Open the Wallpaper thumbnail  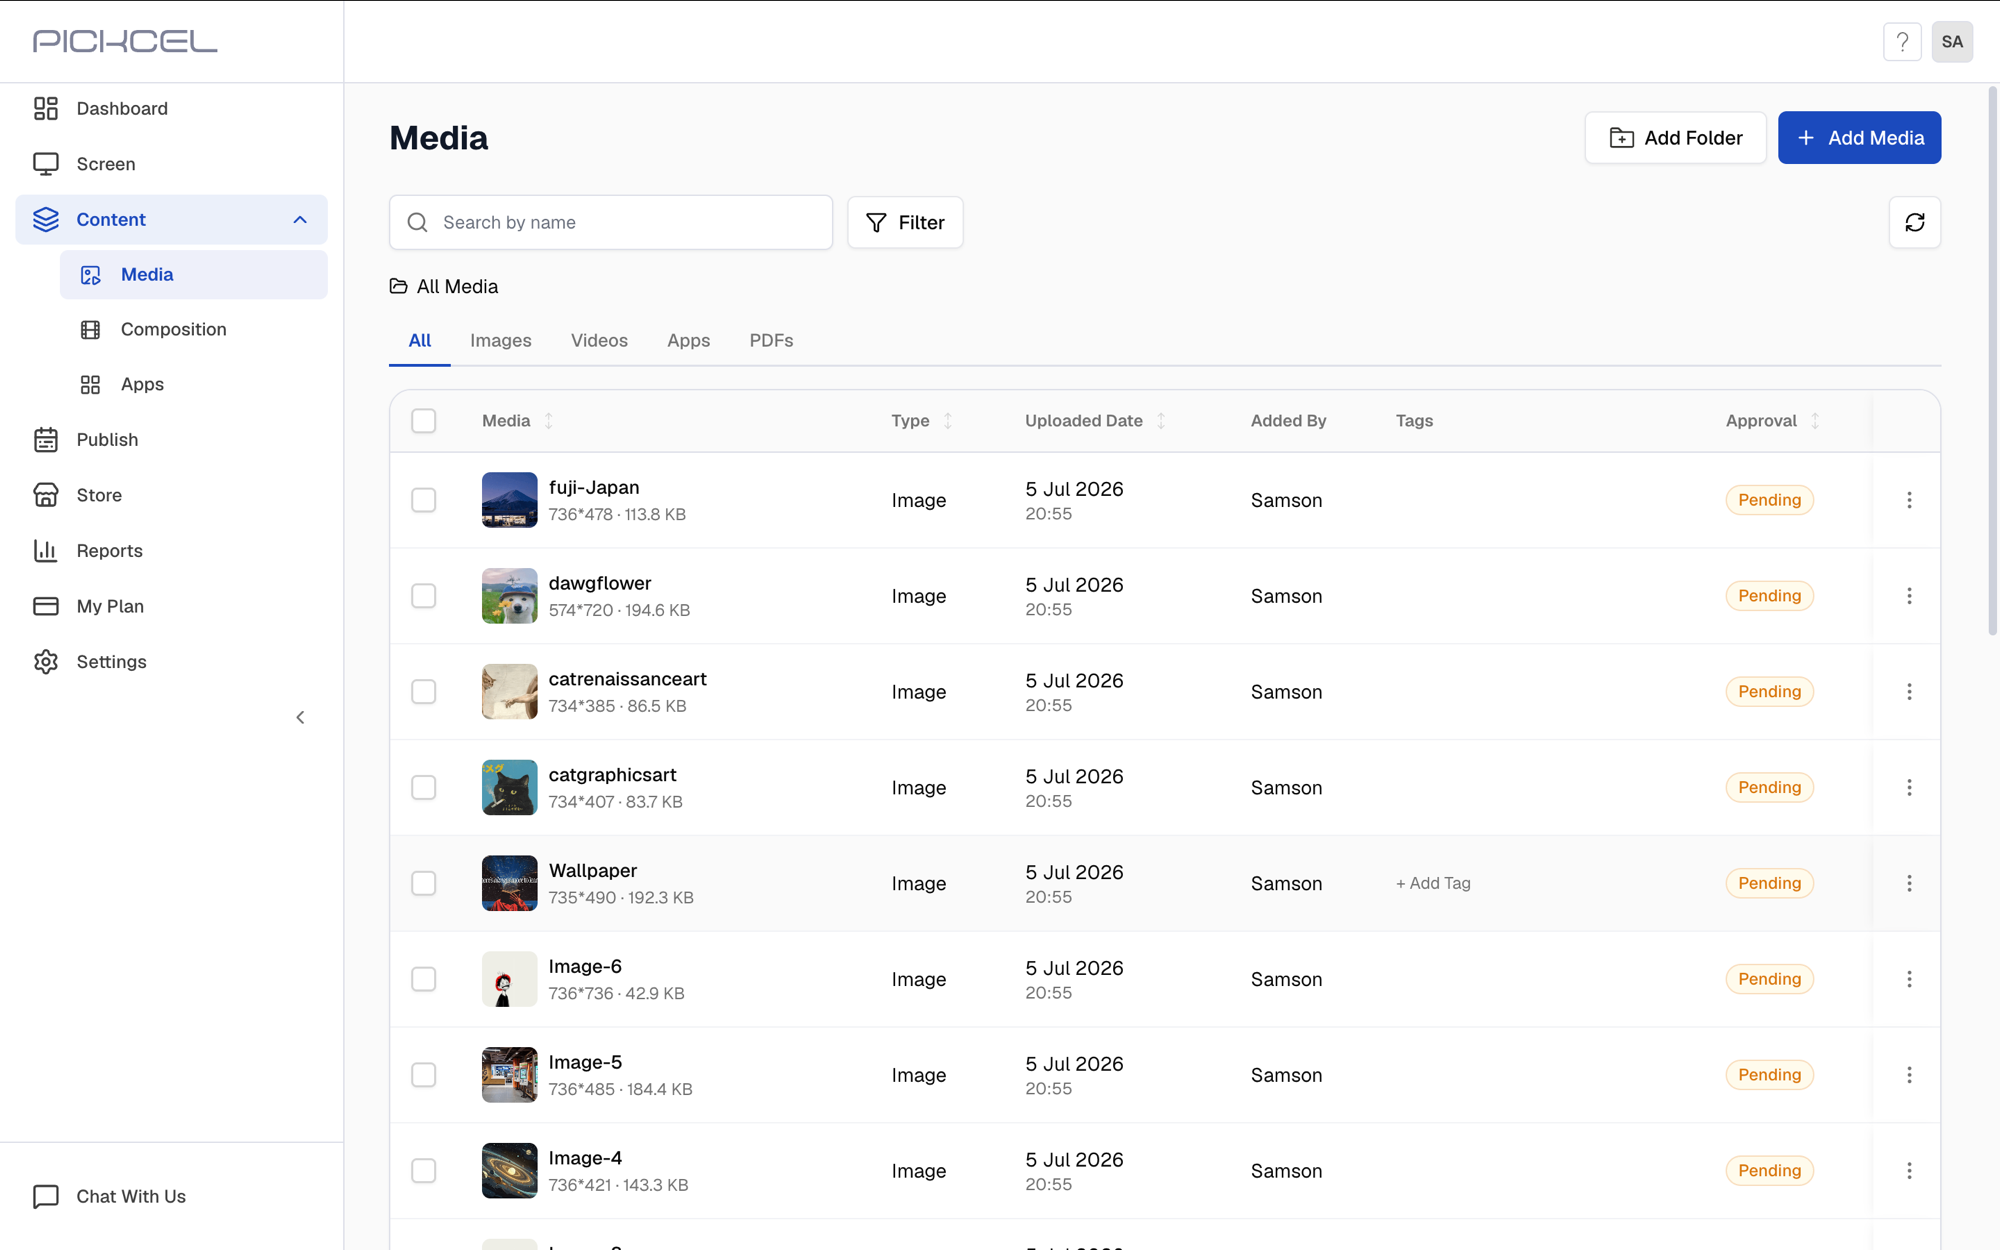(x=509, y=883)
